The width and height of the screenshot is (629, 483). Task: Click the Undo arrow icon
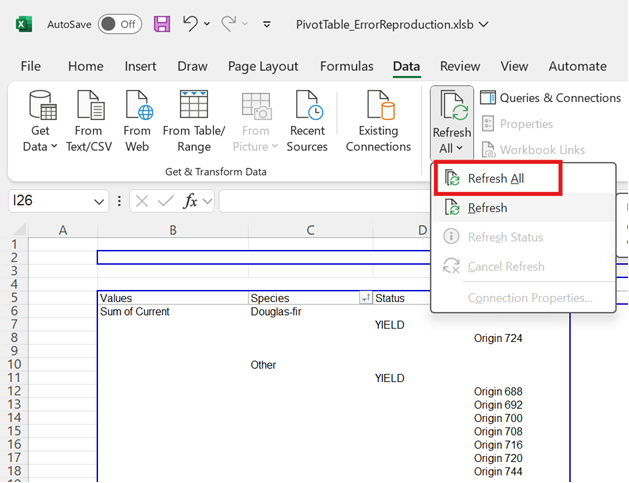point(190,24)
